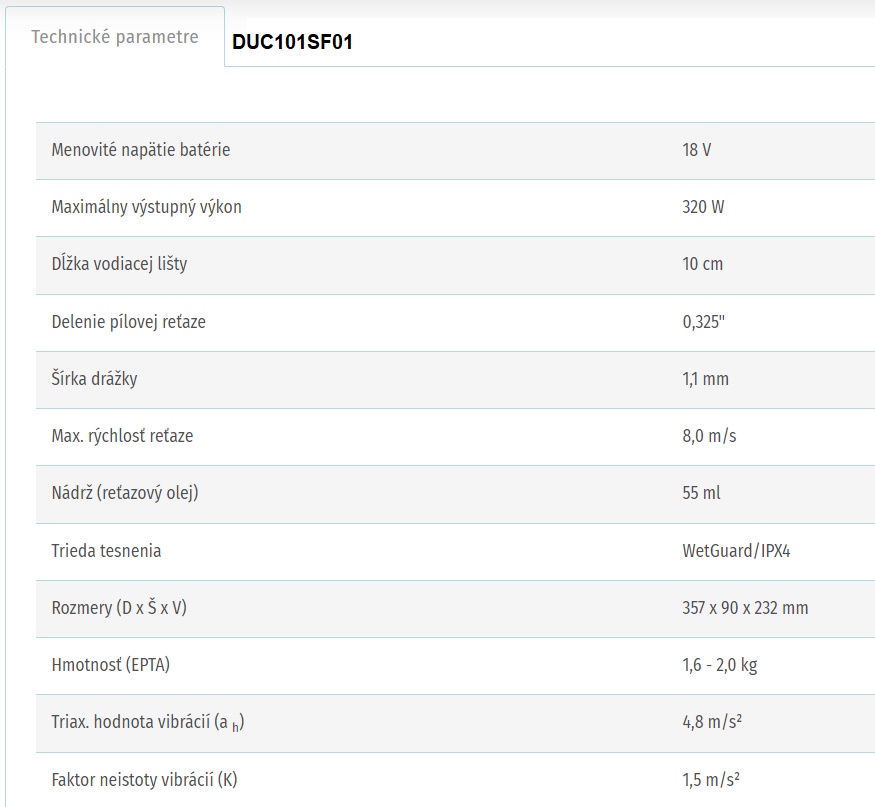Select the Nádrž (reťazový olej) label
This screenshot has height=807, width=875.
(125, 493)
